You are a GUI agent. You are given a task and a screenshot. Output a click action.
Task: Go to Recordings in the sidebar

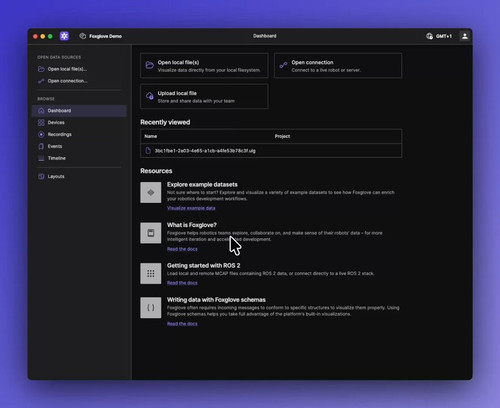[x=79, y=134]
